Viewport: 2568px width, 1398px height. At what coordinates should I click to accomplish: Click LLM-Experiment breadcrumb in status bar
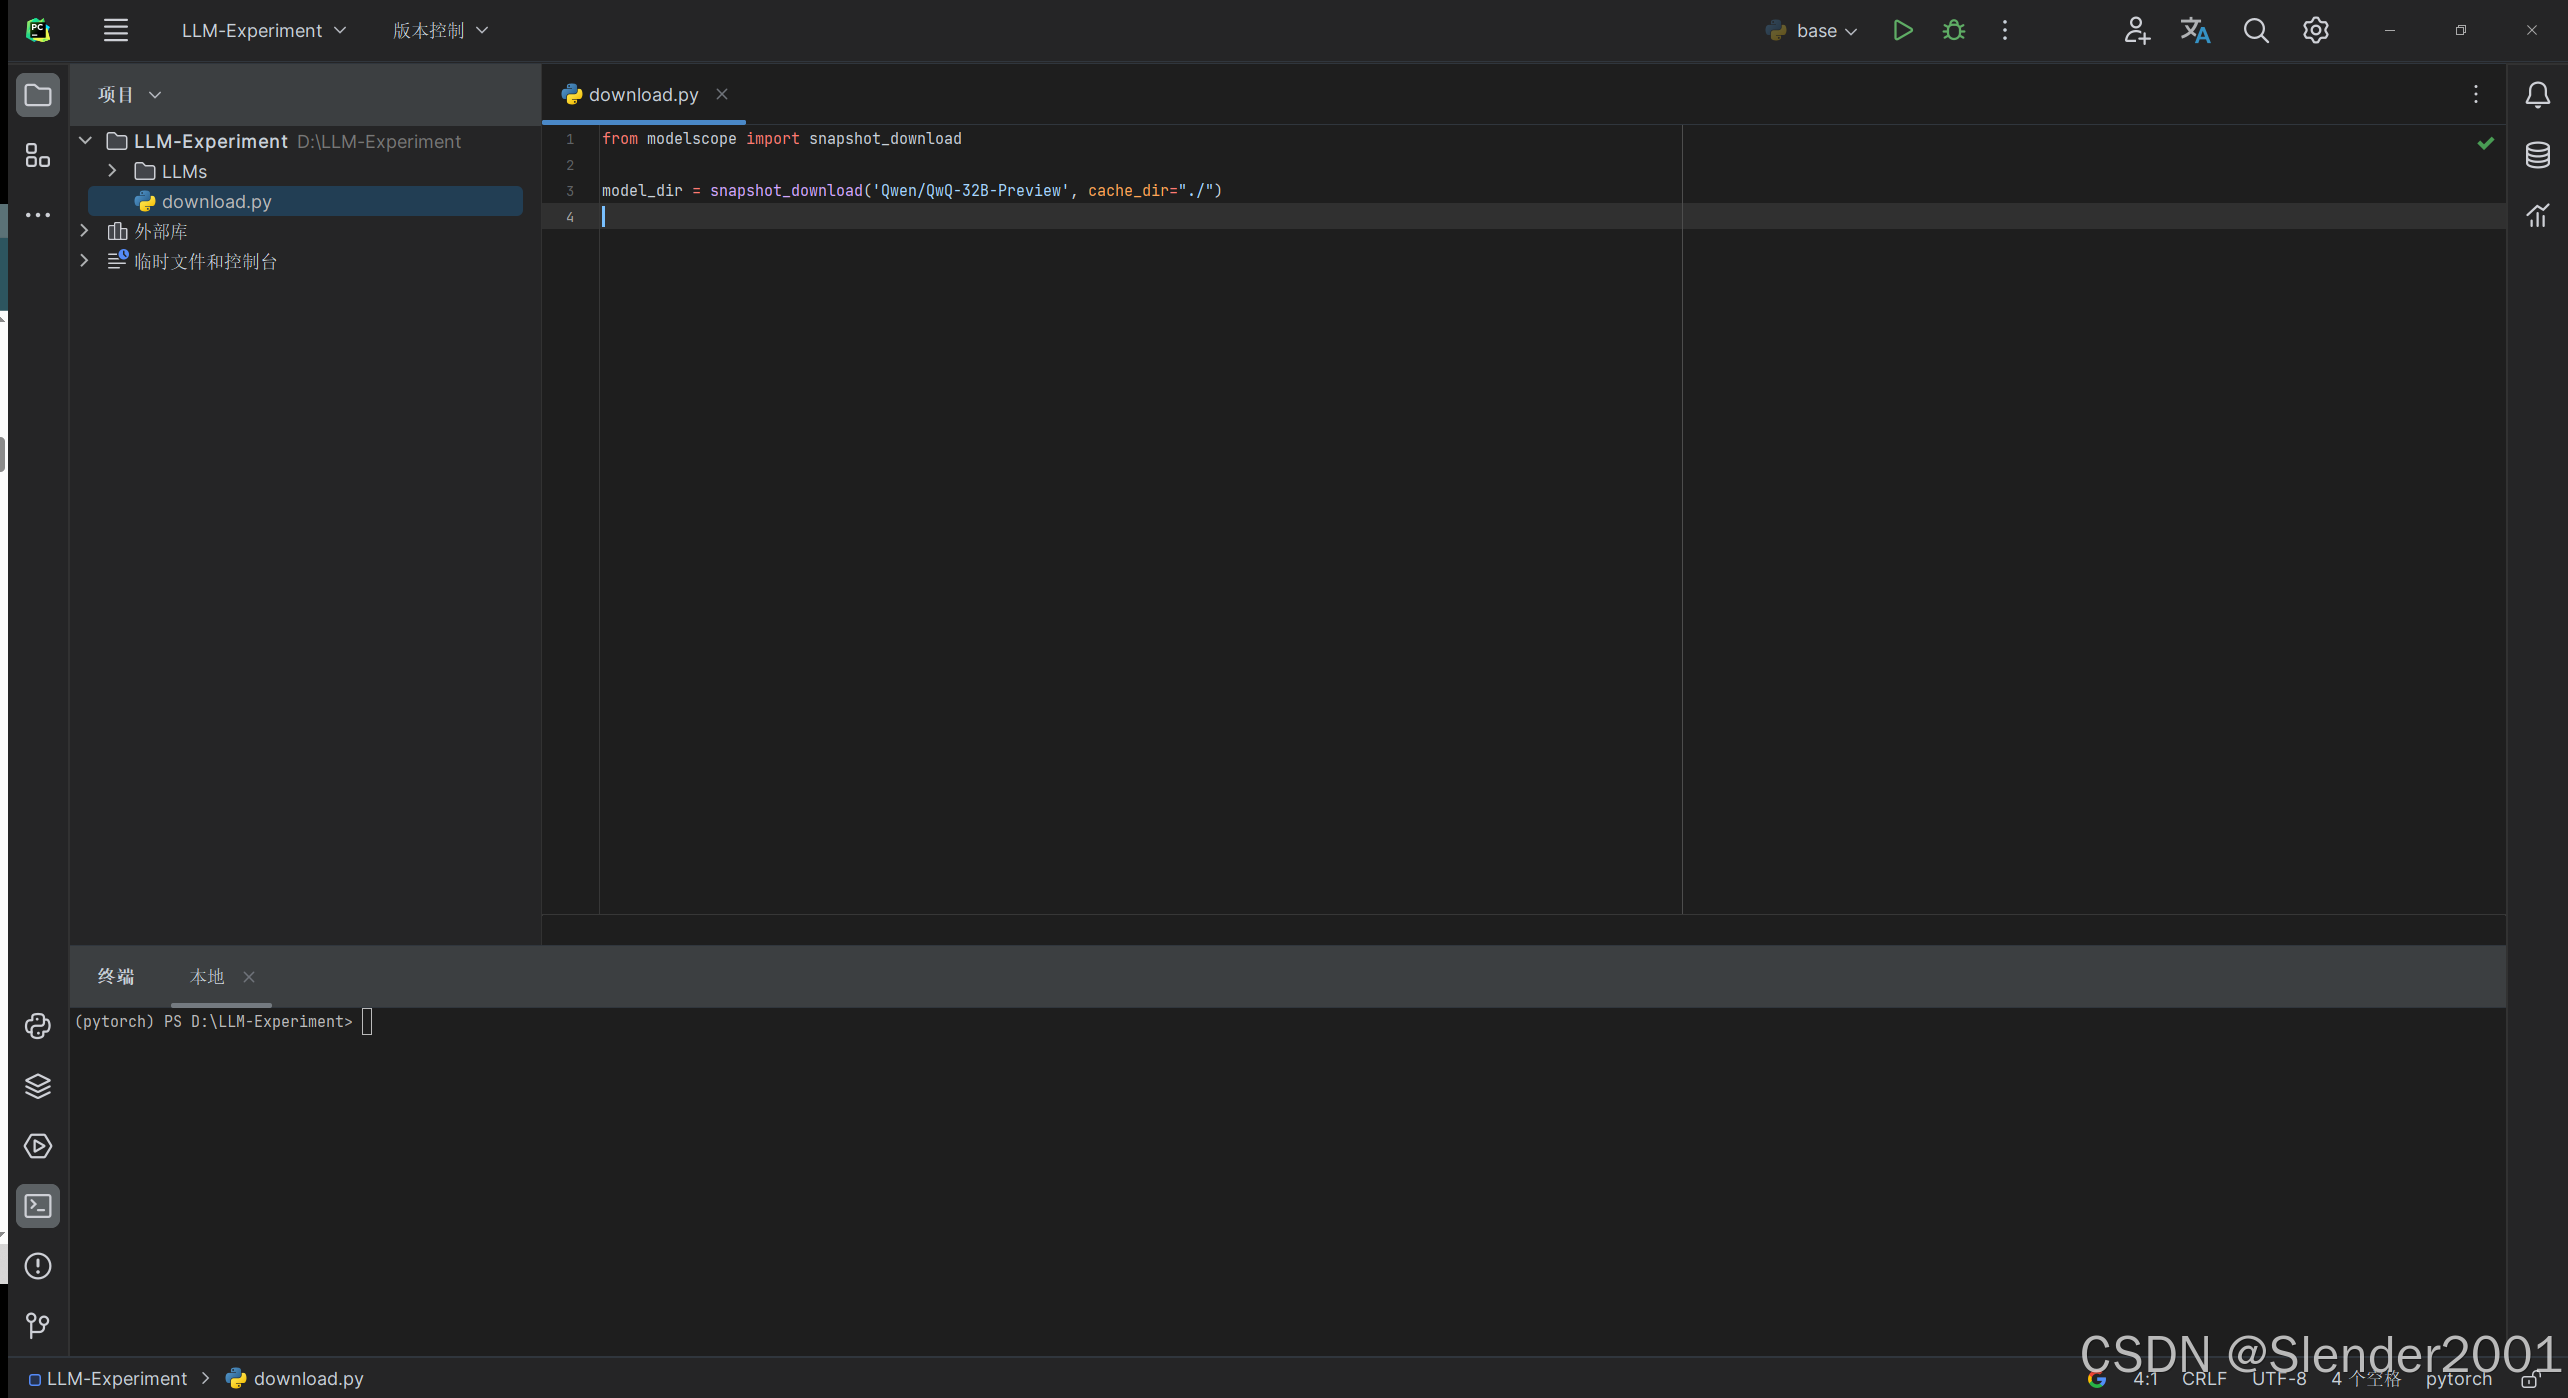tap(108, 1379)
